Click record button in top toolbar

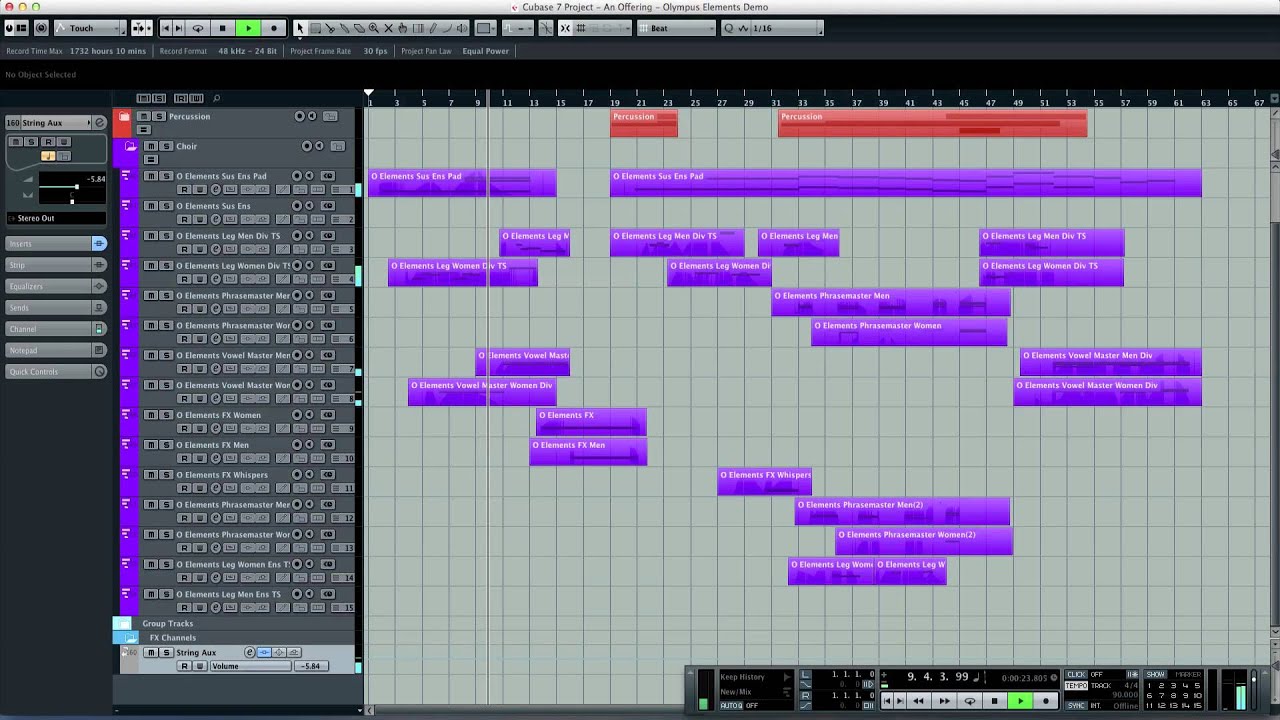point(274,28)
